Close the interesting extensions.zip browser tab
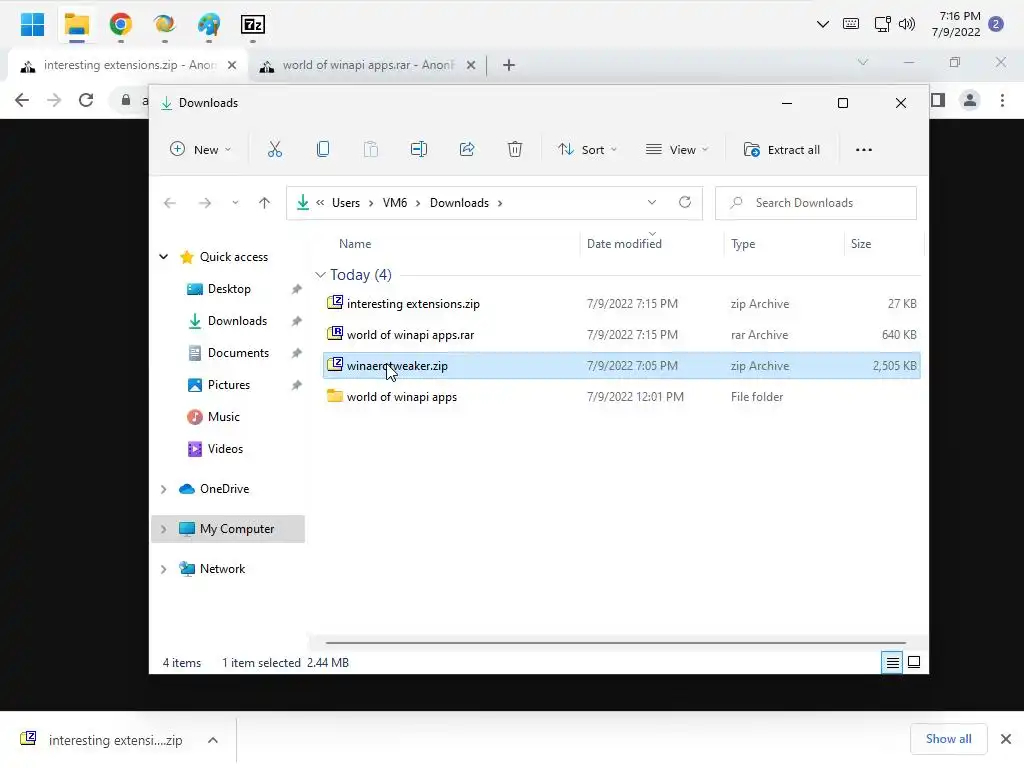1024x768 pixels. tap(232, 65)
